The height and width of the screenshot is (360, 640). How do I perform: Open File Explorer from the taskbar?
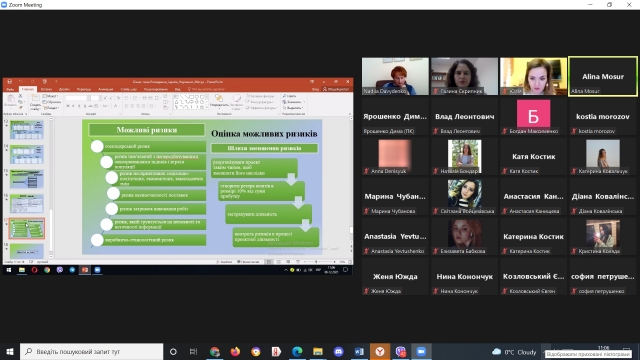[x=318, y=351]
